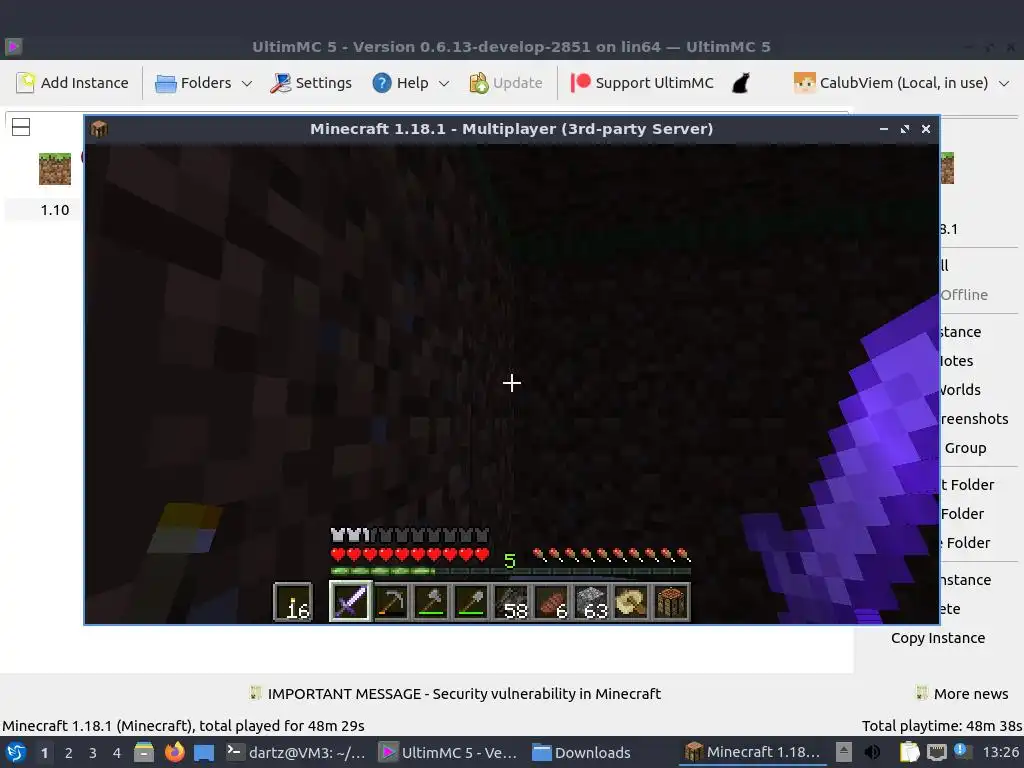Switch to workspace 2
This screenshot has height=768, width=1024.
tap(69, 753)
